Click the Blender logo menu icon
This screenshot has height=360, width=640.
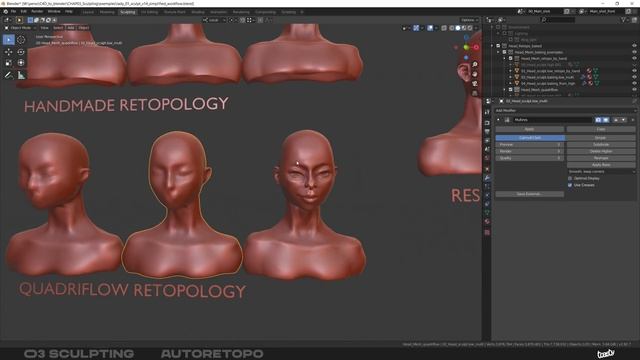click(5, 12)
